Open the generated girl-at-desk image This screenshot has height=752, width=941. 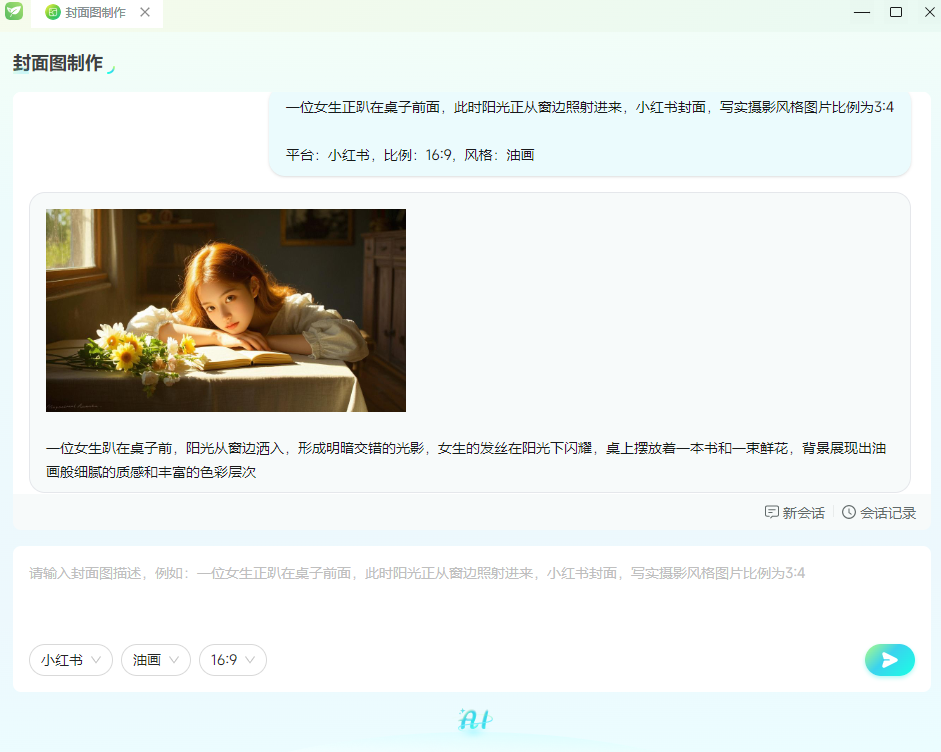(226, 310)
